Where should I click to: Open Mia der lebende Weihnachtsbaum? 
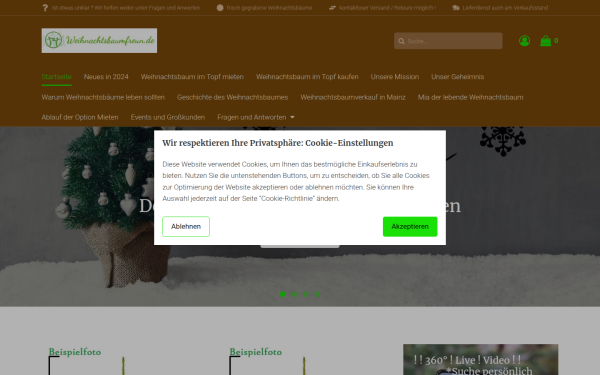pyautogui.click(x=471, y=97)
